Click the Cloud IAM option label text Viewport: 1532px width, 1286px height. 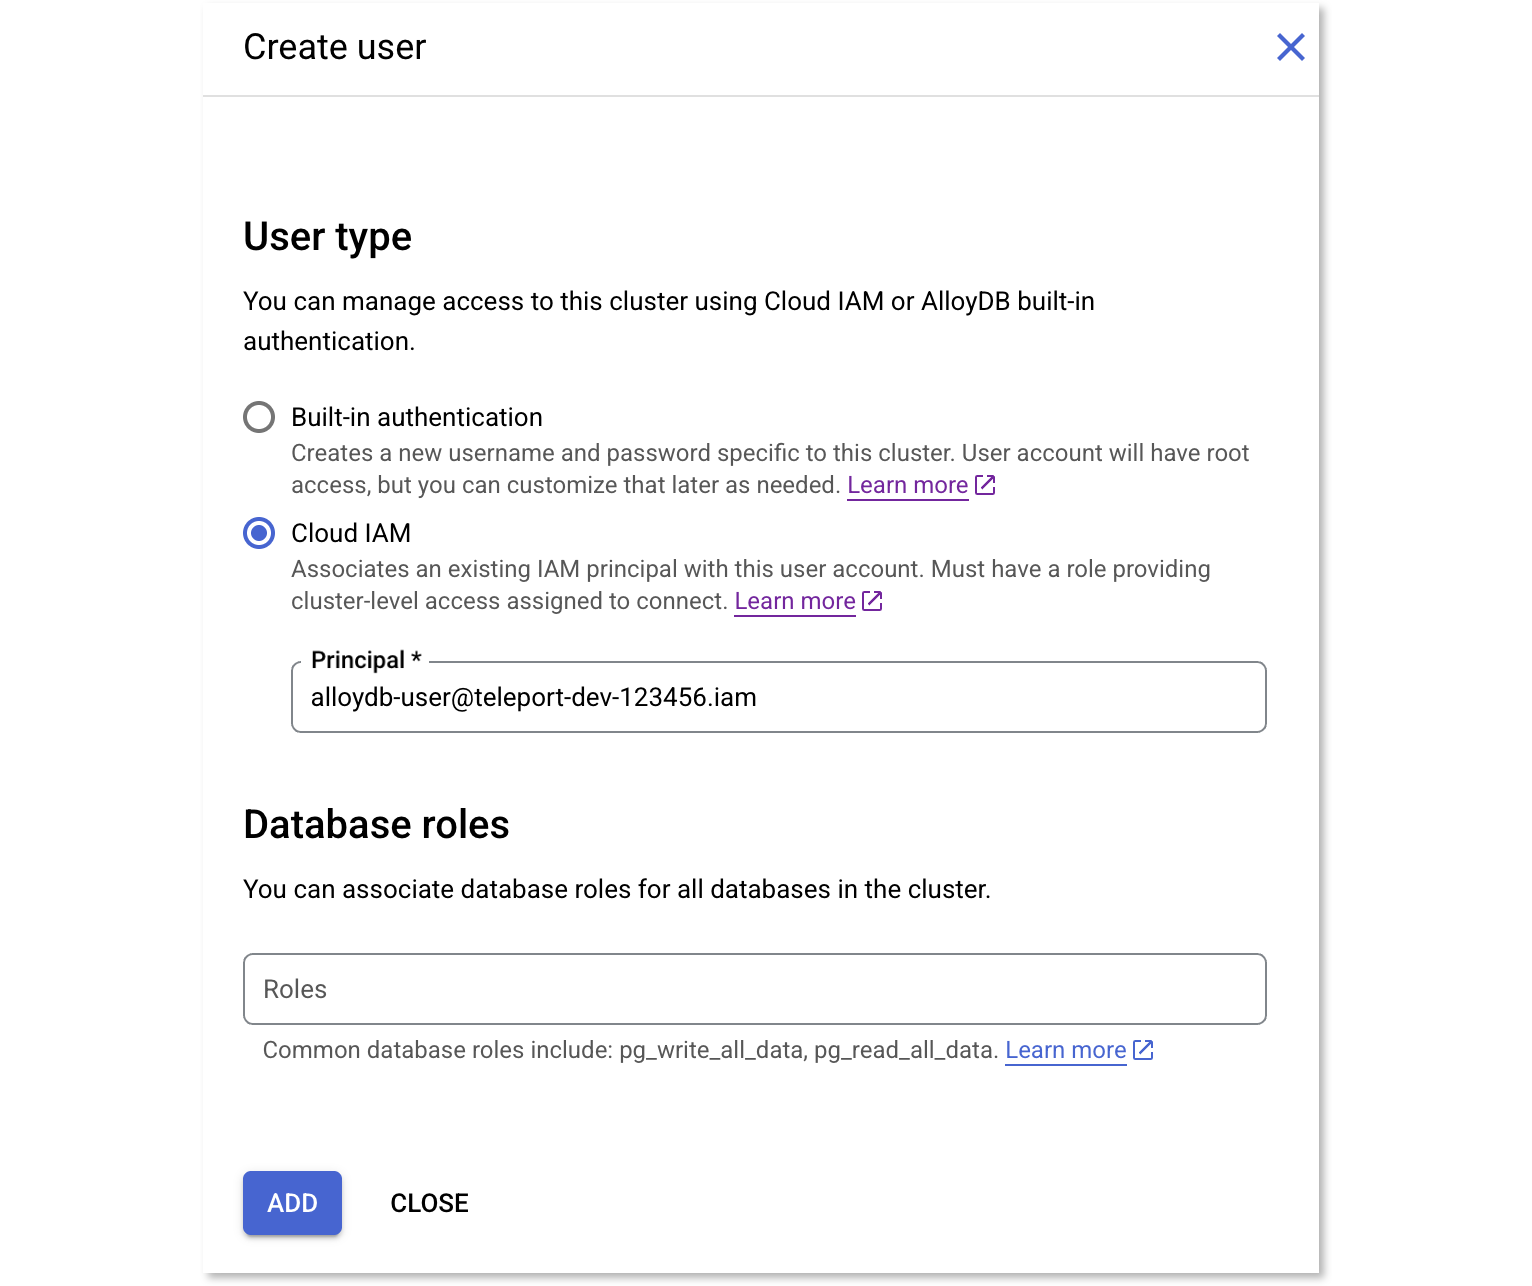350,533
